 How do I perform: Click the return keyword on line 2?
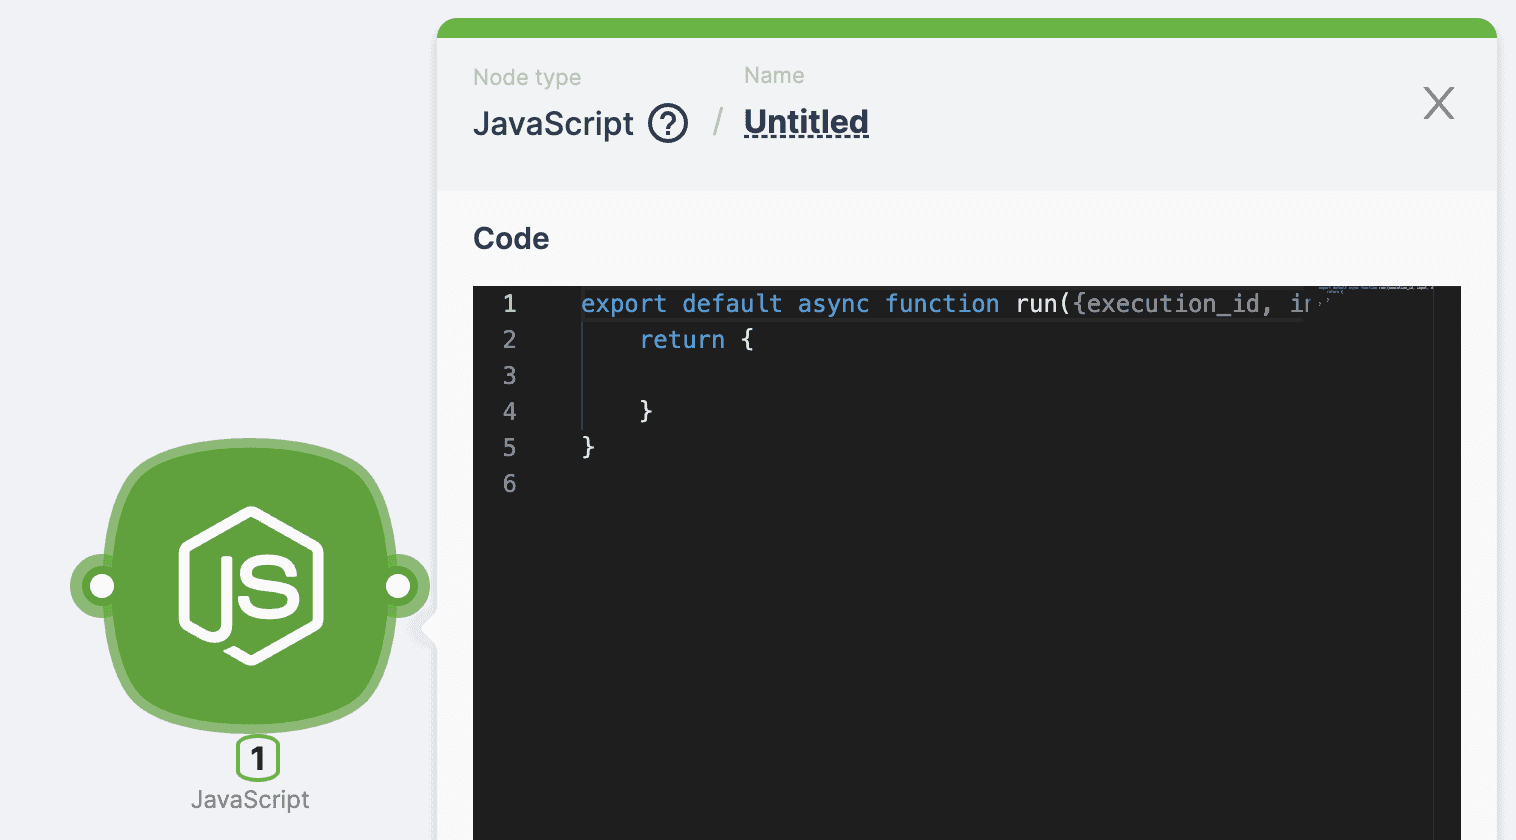[x=682, y=340]
